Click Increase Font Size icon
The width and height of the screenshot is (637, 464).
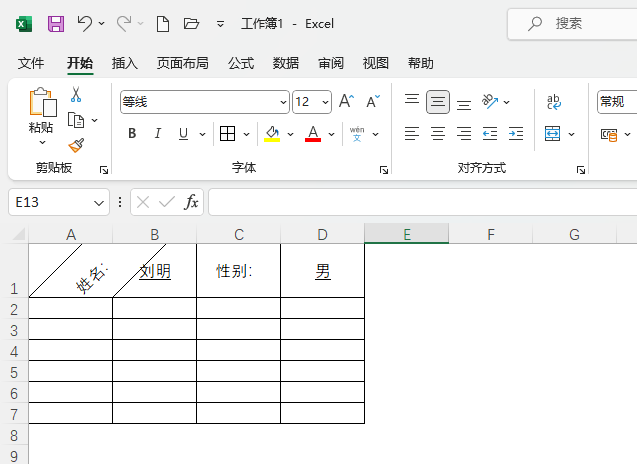(x=347, y=101)
